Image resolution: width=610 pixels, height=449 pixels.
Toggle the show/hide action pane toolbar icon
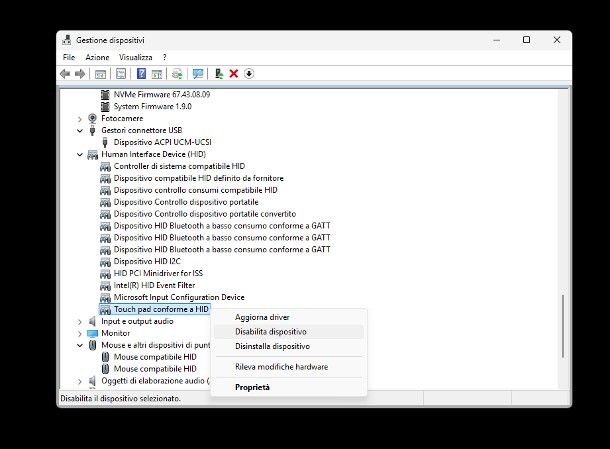click(157, 74)
